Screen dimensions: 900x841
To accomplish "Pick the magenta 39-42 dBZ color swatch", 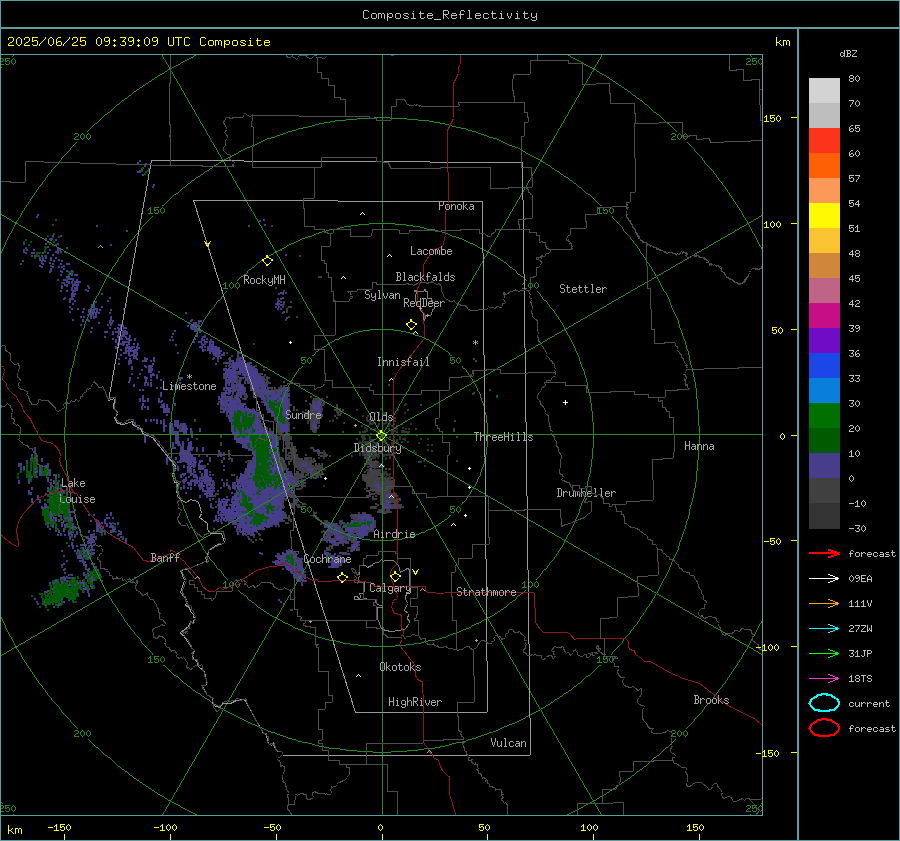I will point(824,316).
